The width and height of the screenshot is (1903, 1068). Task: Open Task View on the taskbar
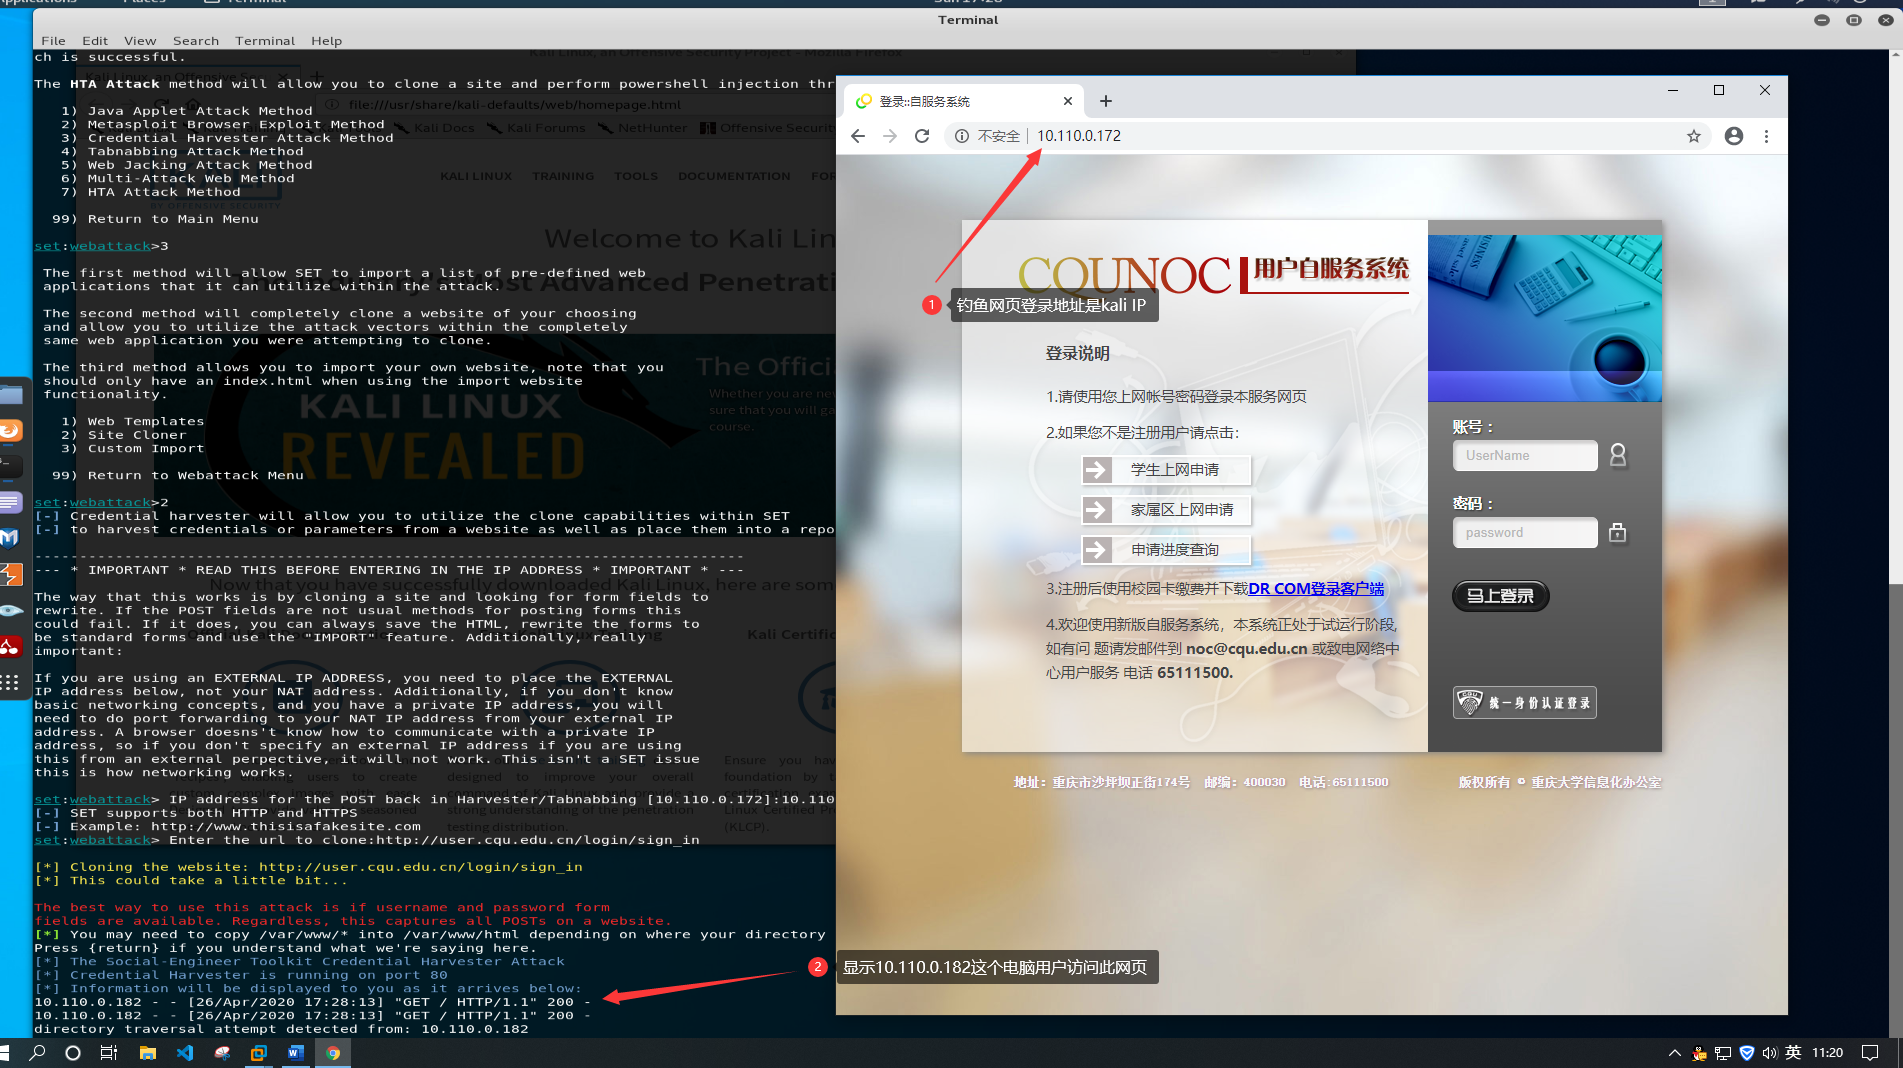(x=109, y=1053)
